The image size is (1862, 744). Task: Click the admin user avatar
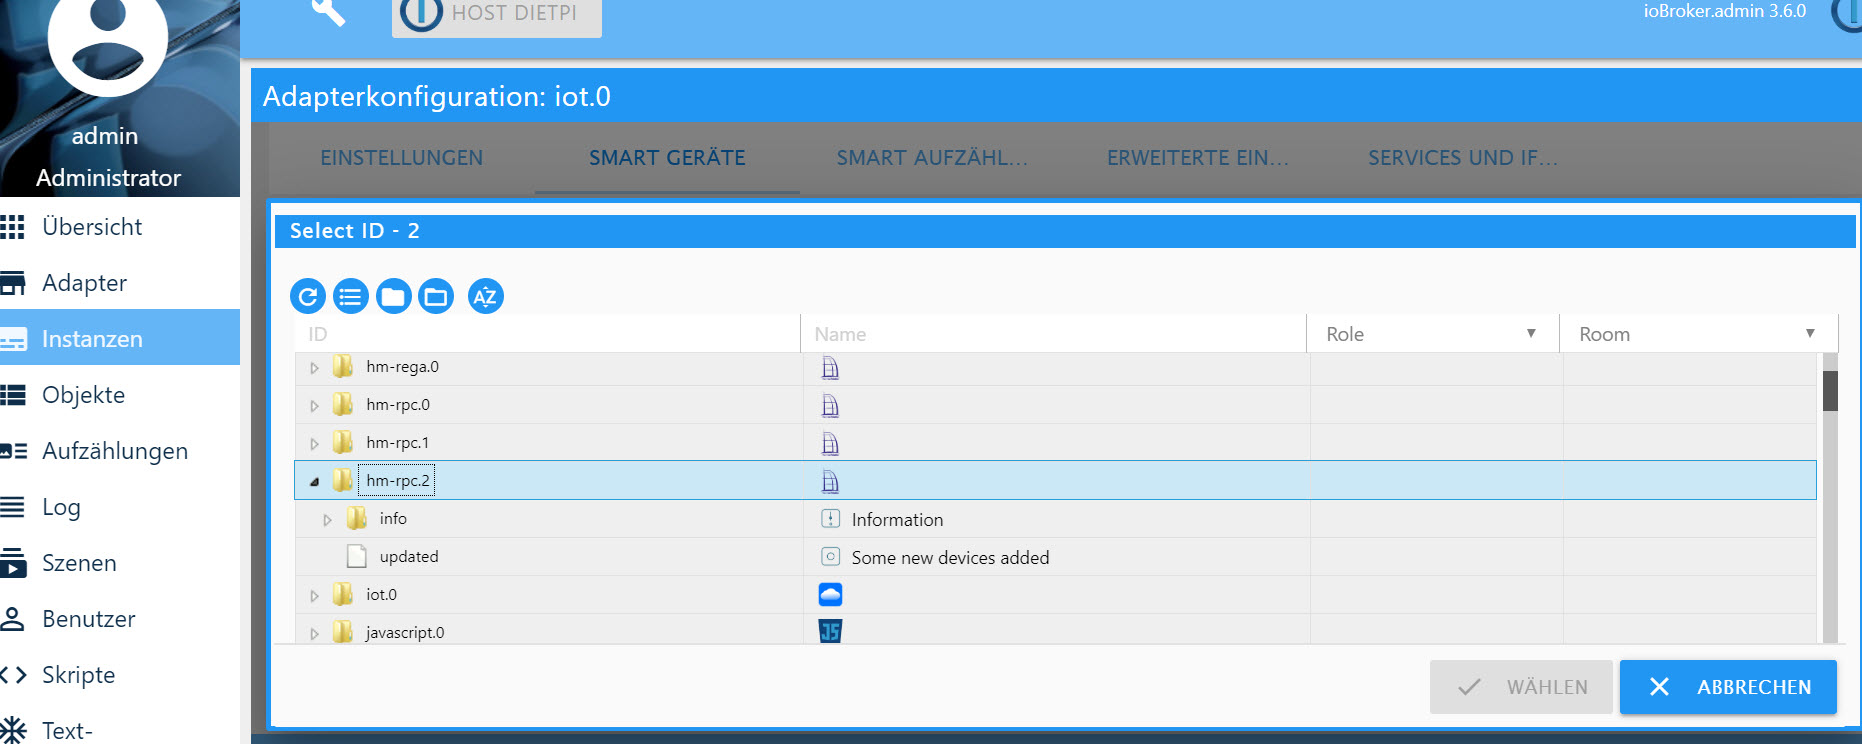108,40
